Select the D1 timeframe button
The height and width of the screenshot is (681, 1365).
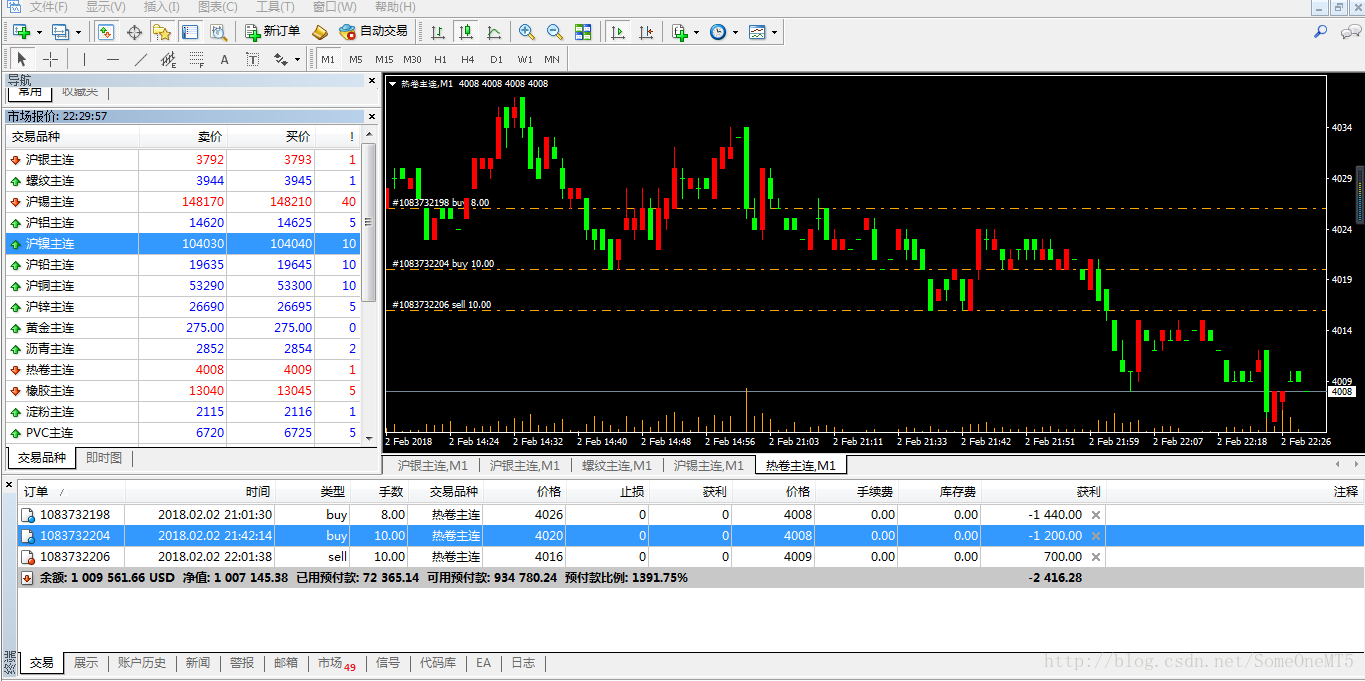(x=496, y=59)
